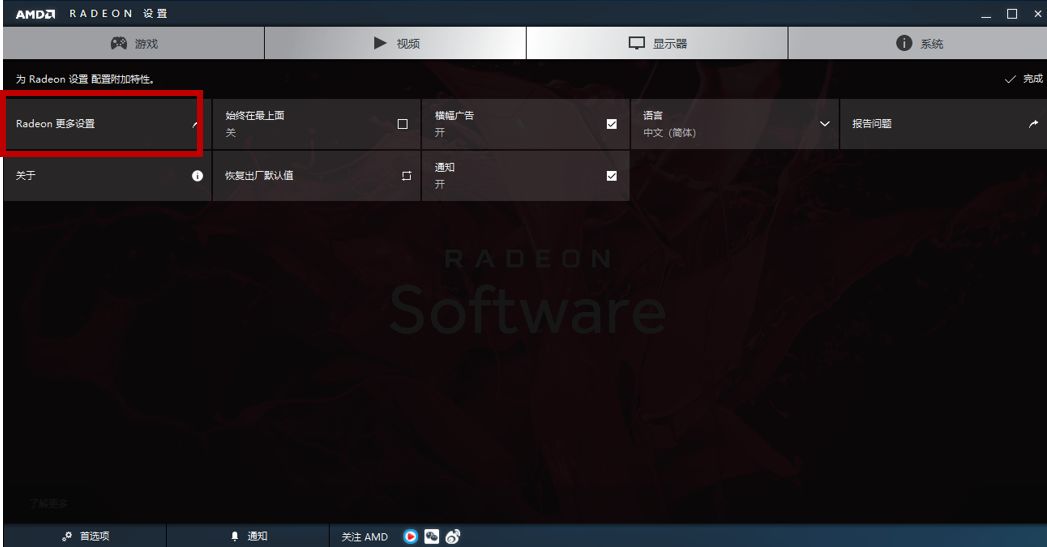Click the play triangle icon on 视频 tab
Viewport: 1047px width, 547px height.
coord(380,43)
